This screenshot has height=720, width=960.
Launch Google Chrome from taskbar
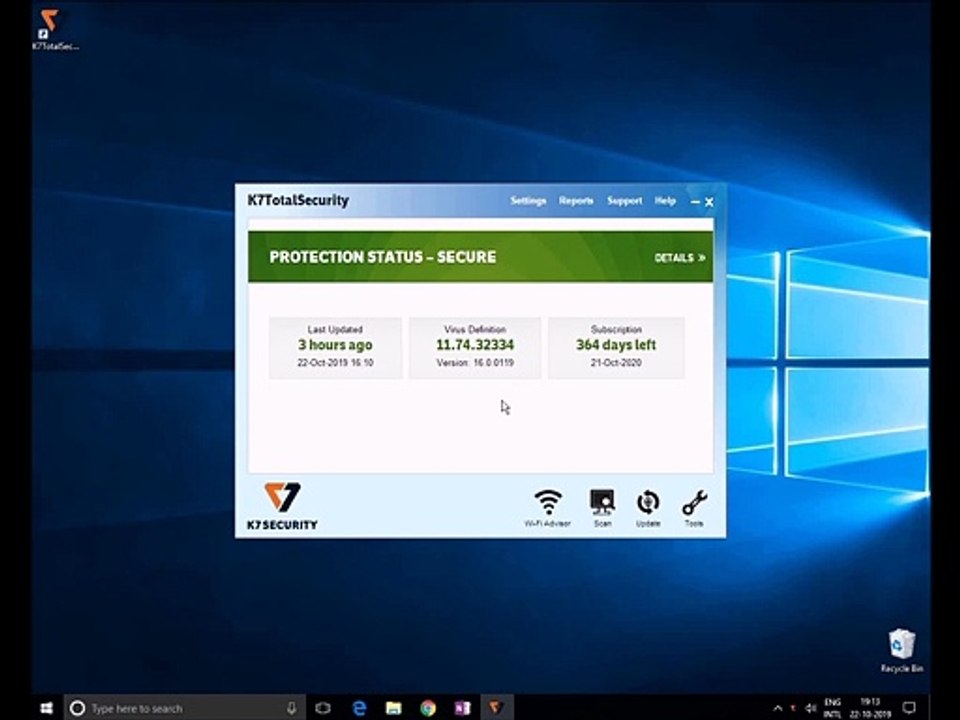click(x=428, y=708)
